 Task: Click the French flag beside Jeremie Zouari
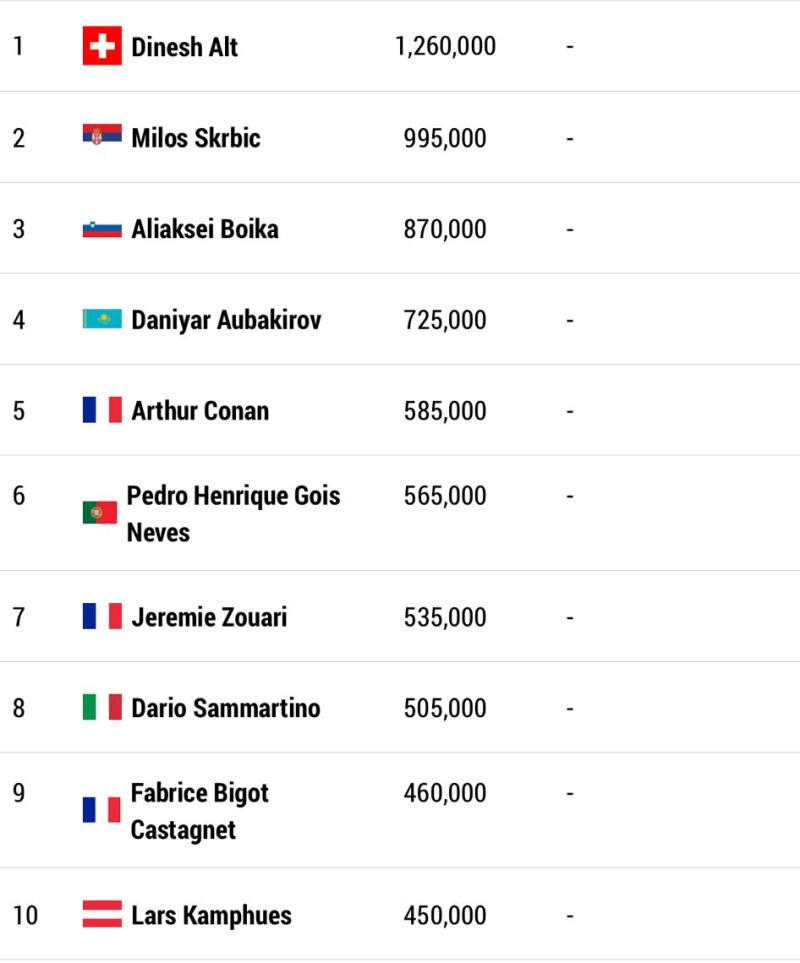102,616
